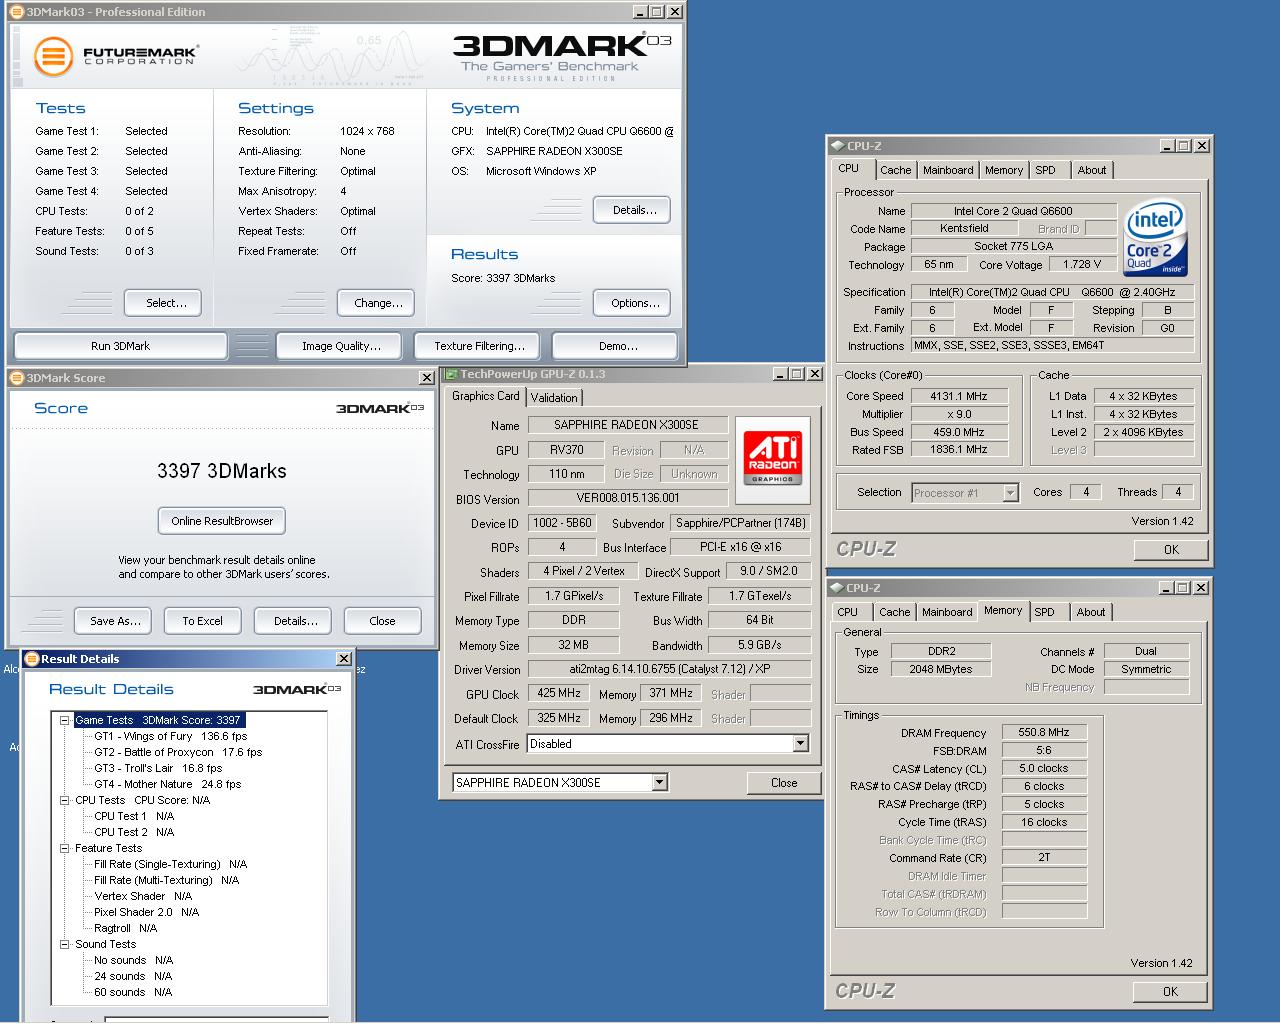Image resolution: width=1280 pixels, height=1024 pixels.
Task: Select GT1 - Wings of Fury result row
Action: click(170, 736)
